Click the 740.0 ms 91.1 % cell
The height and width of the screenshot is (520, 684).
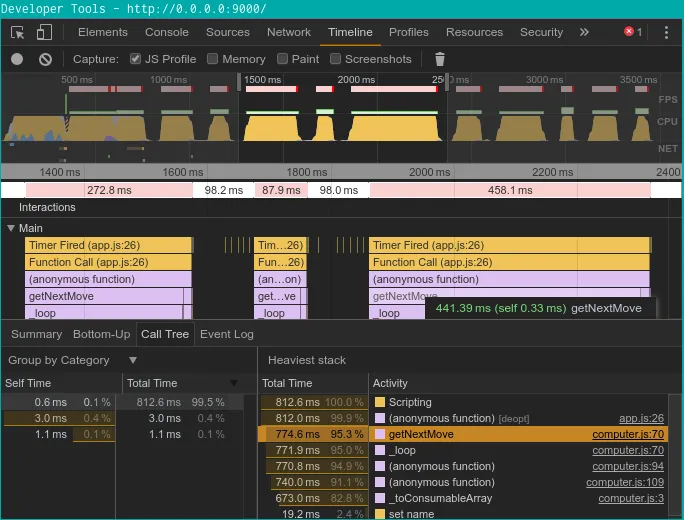point(313,482)
